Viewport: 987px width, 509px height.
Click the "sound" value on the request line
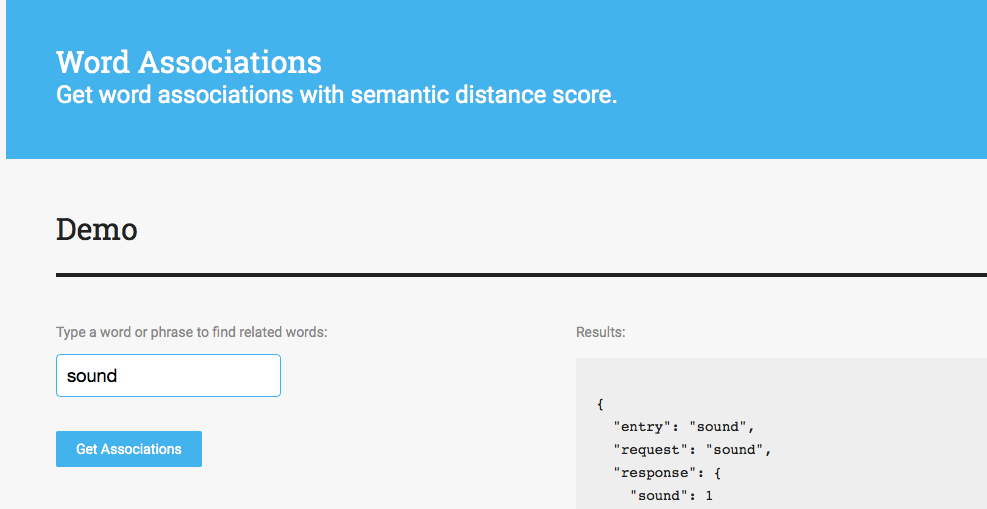click(734, 450)
